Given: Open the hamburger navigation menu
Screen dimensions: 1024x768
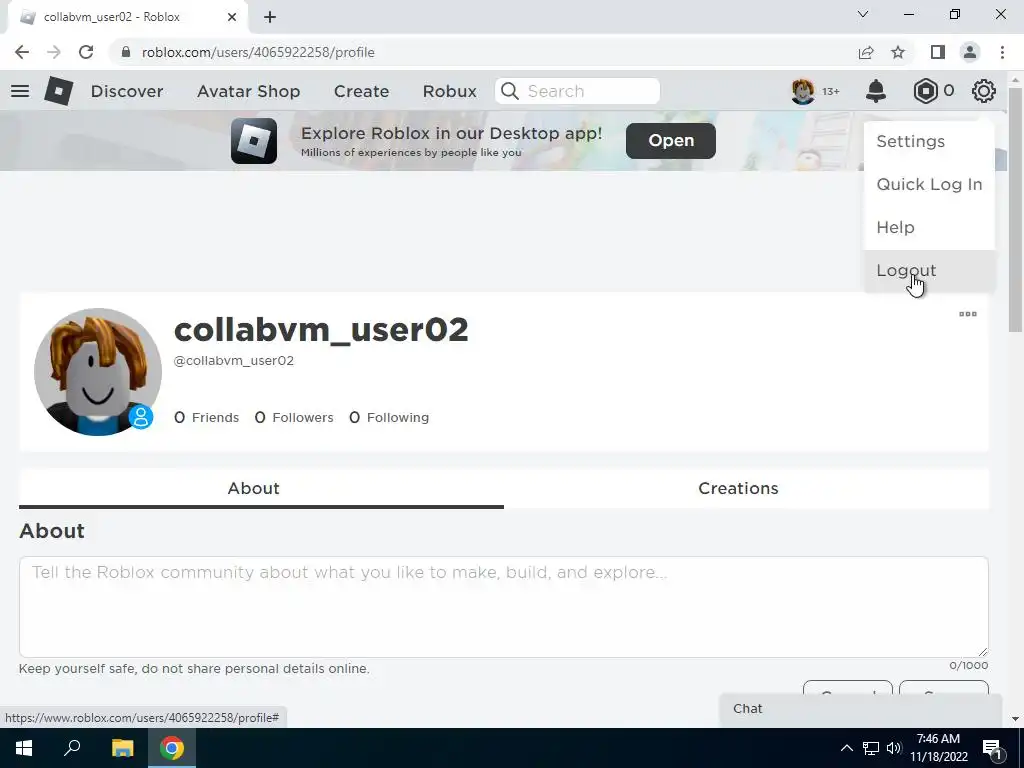Looking at the screenshot, I should (20, 91).
